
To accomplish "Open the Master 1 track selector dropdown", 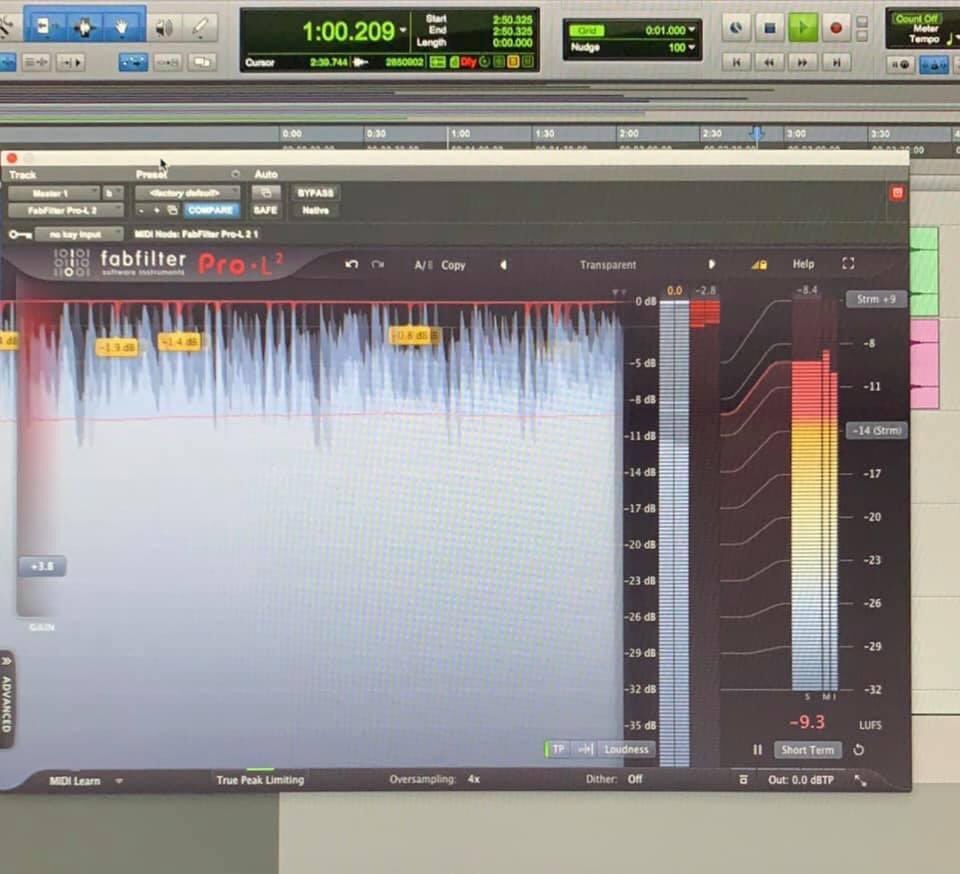I will [x=54, y=193].
